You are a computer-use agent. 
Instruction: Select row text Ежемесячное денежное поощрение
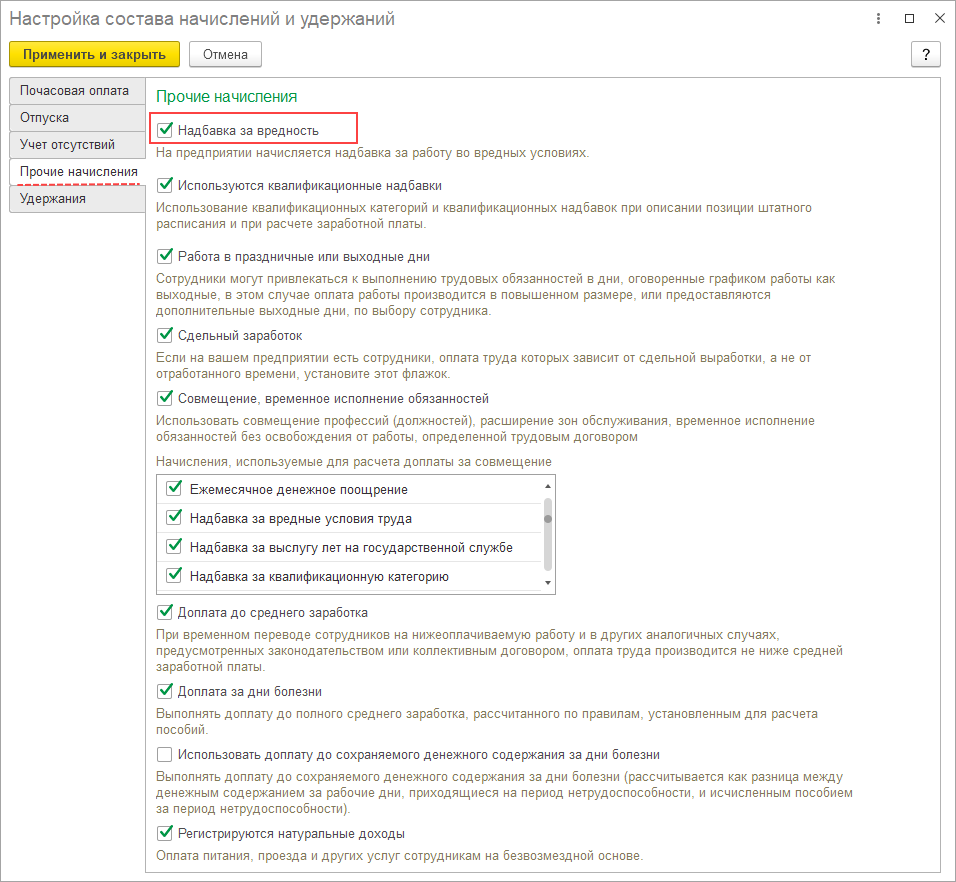[x=299, y=489]
